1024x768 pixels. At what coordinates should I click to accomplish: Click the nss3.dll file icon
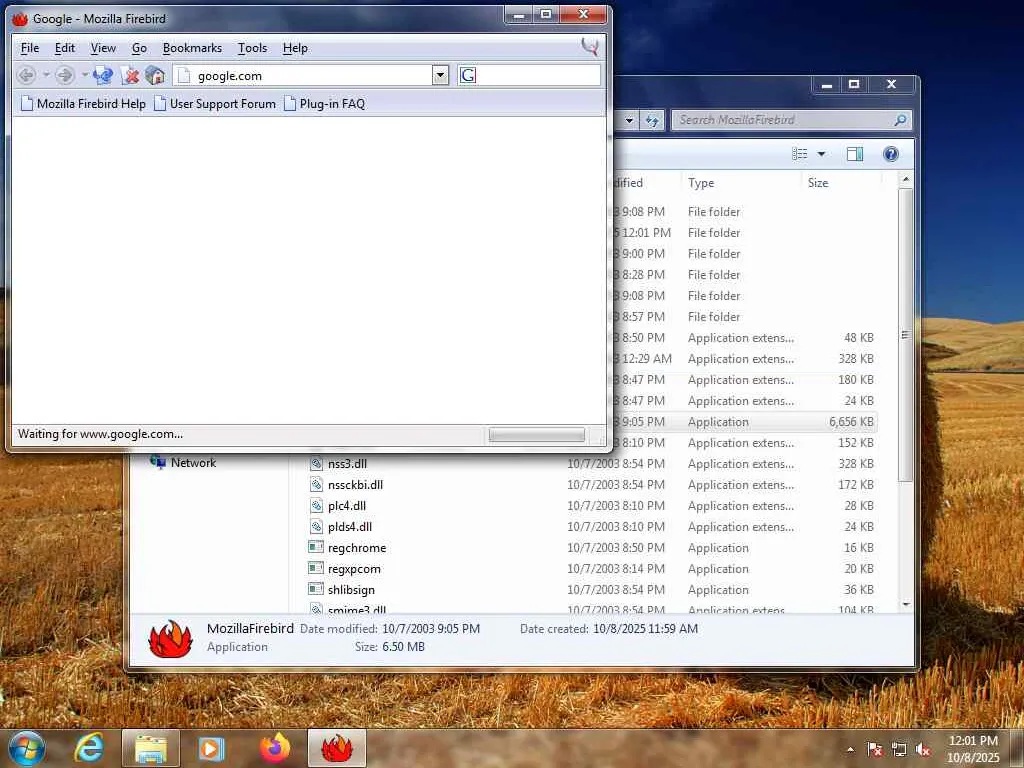pos(316,464)
